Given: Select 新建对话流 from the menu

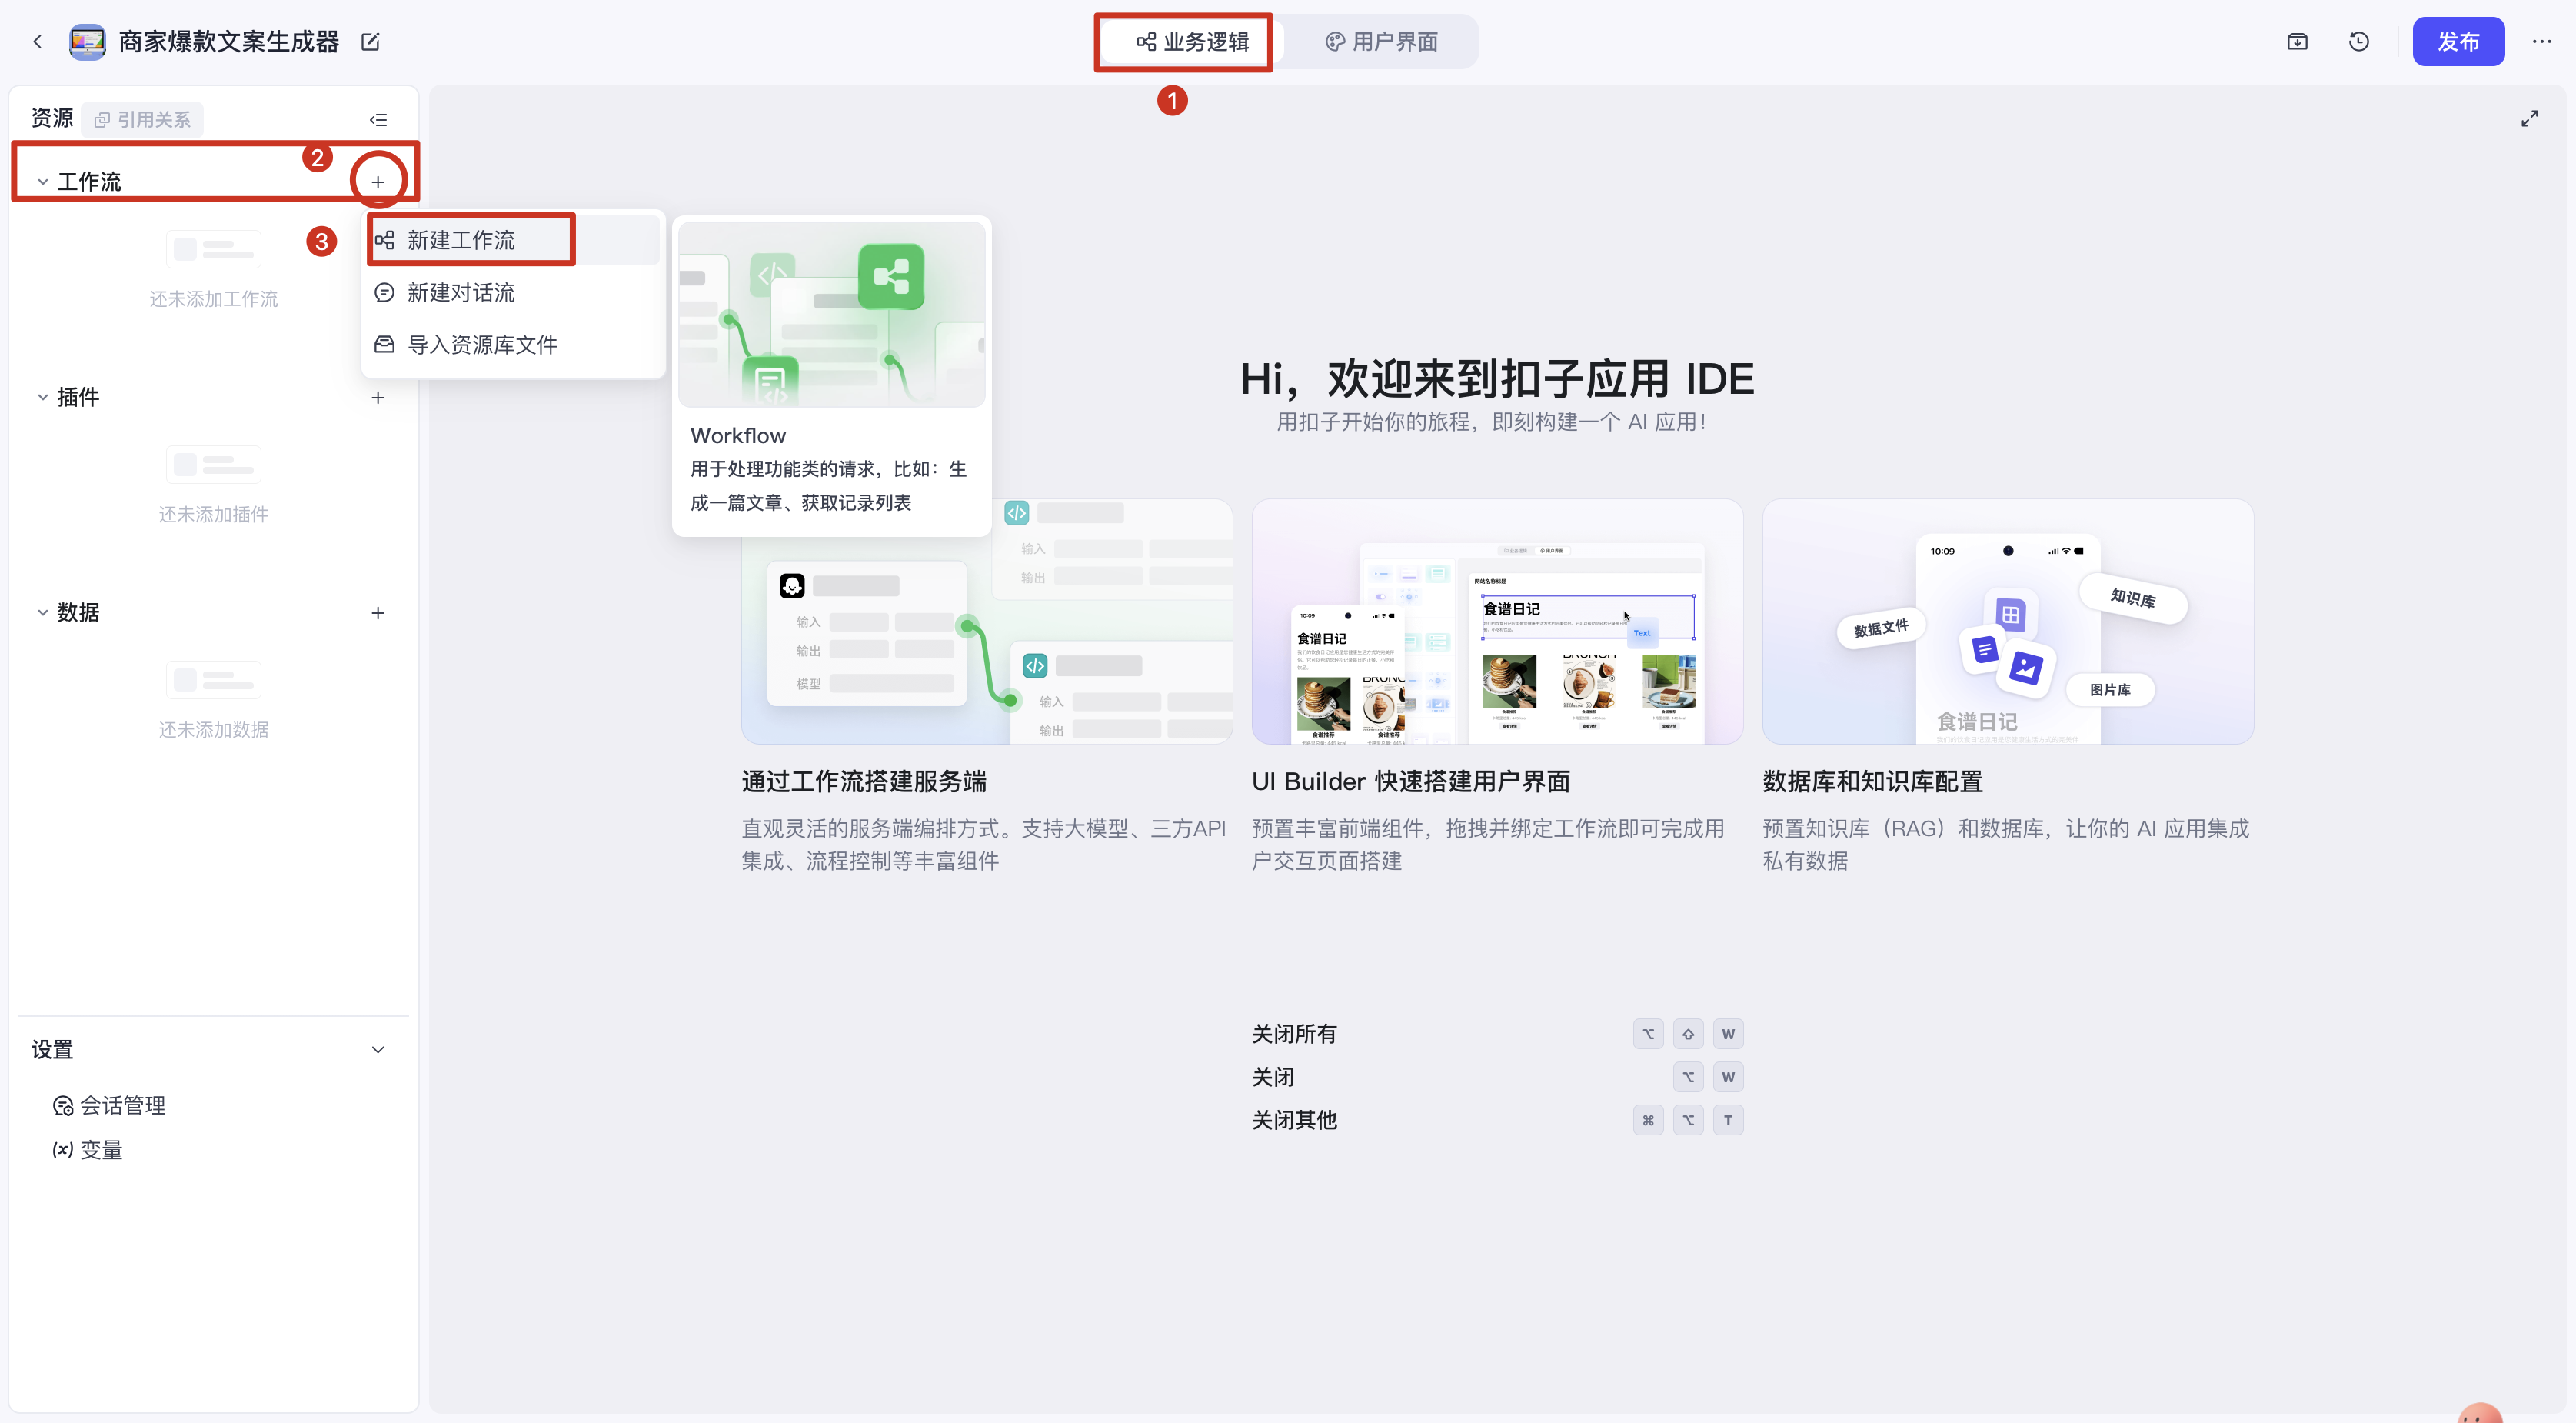Looking at the screenshot, I should click(460, 293).
